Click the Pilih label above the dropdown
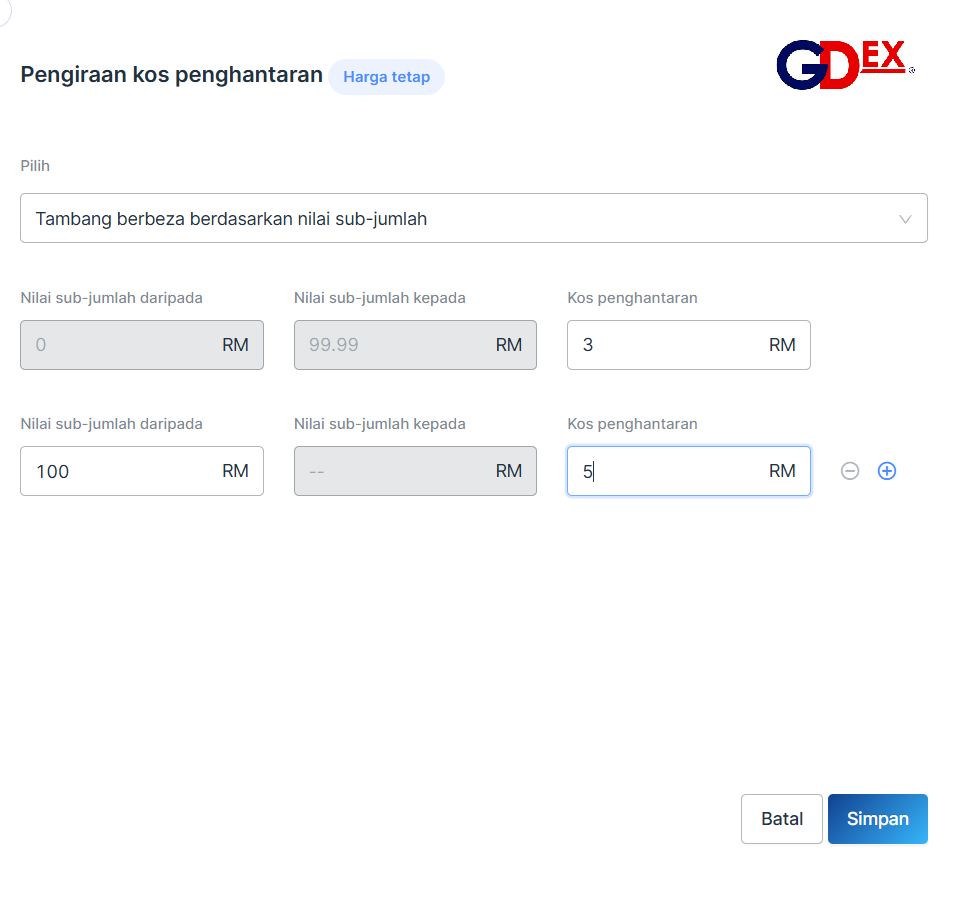The width and height of the screenshot is (964, 921). tap(35, 166)
